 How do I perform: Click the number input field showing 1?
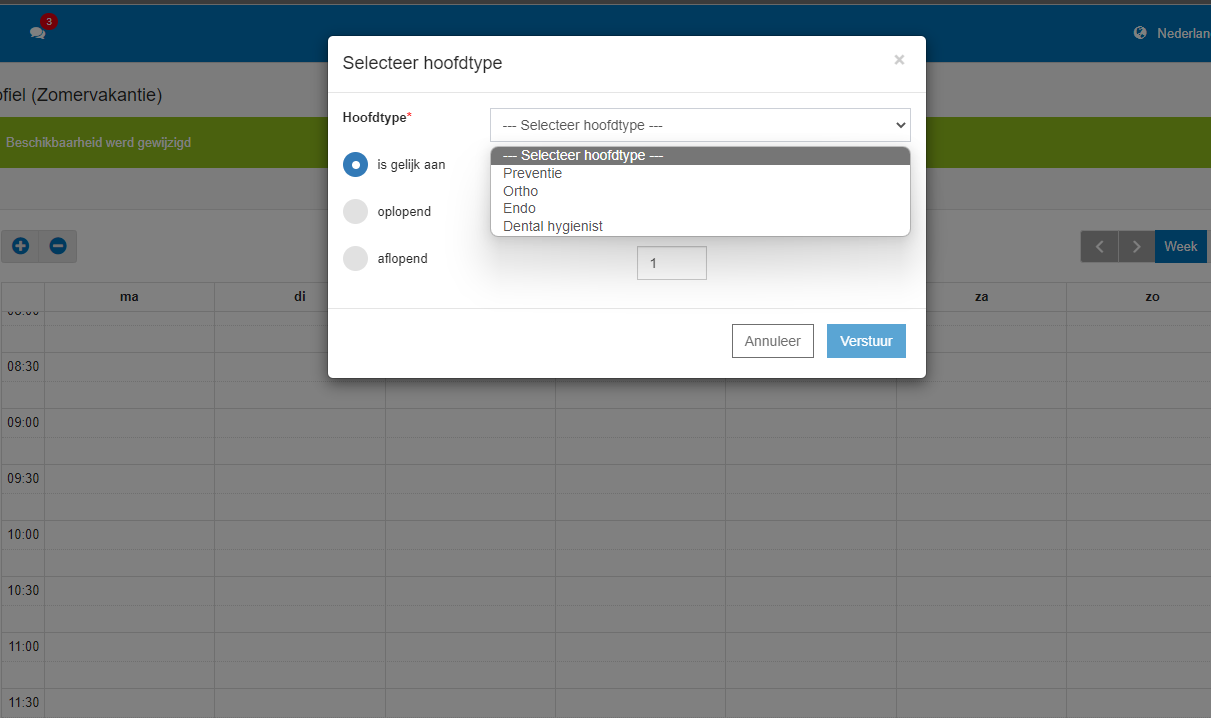coord(671,263)
